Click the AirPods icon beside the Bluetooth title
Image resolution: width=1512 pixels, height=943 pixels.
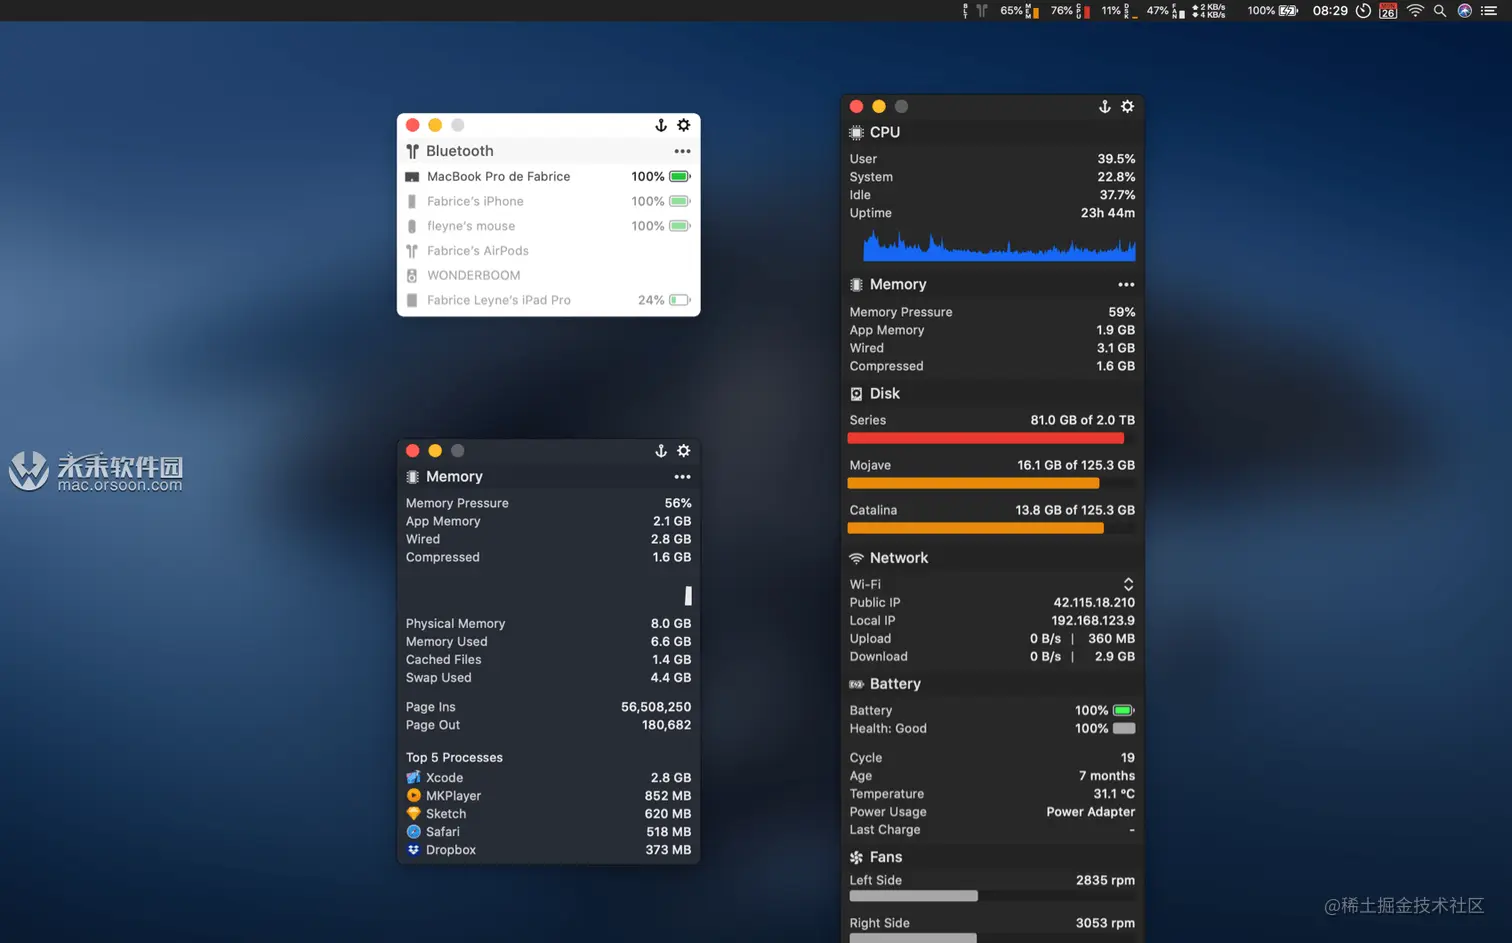[x=412, y=151]
